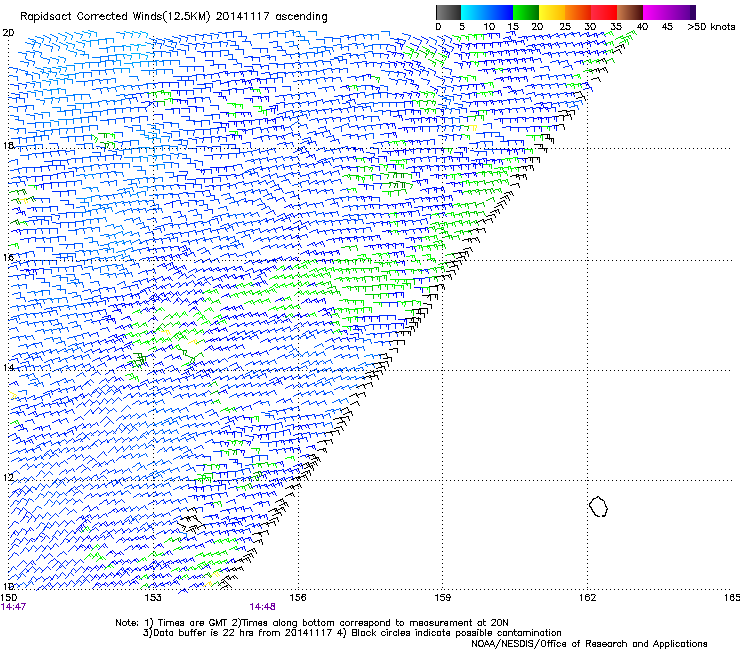The height and width of the screenshot is (650, 740).
Task: Click the purple '14:47' swath time stamp
Action: pos(13,607)
